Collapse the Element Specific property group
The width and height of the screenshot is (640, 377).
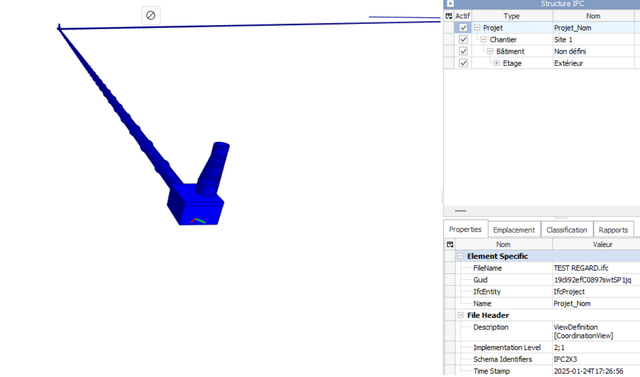coord(460,256)
